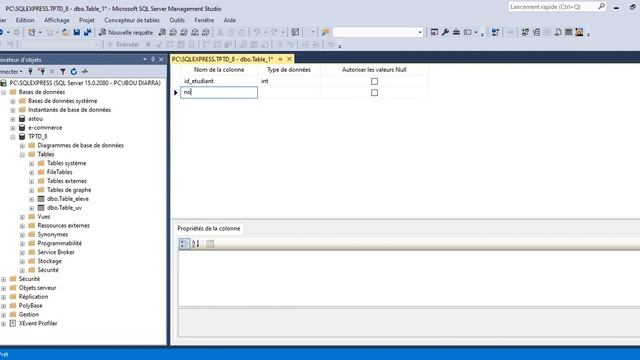Image resolution: width=640 pixels, height=360 pixels.
Task: Collapse the TPTD_8 database node
Action: click(x=13, y=137)
